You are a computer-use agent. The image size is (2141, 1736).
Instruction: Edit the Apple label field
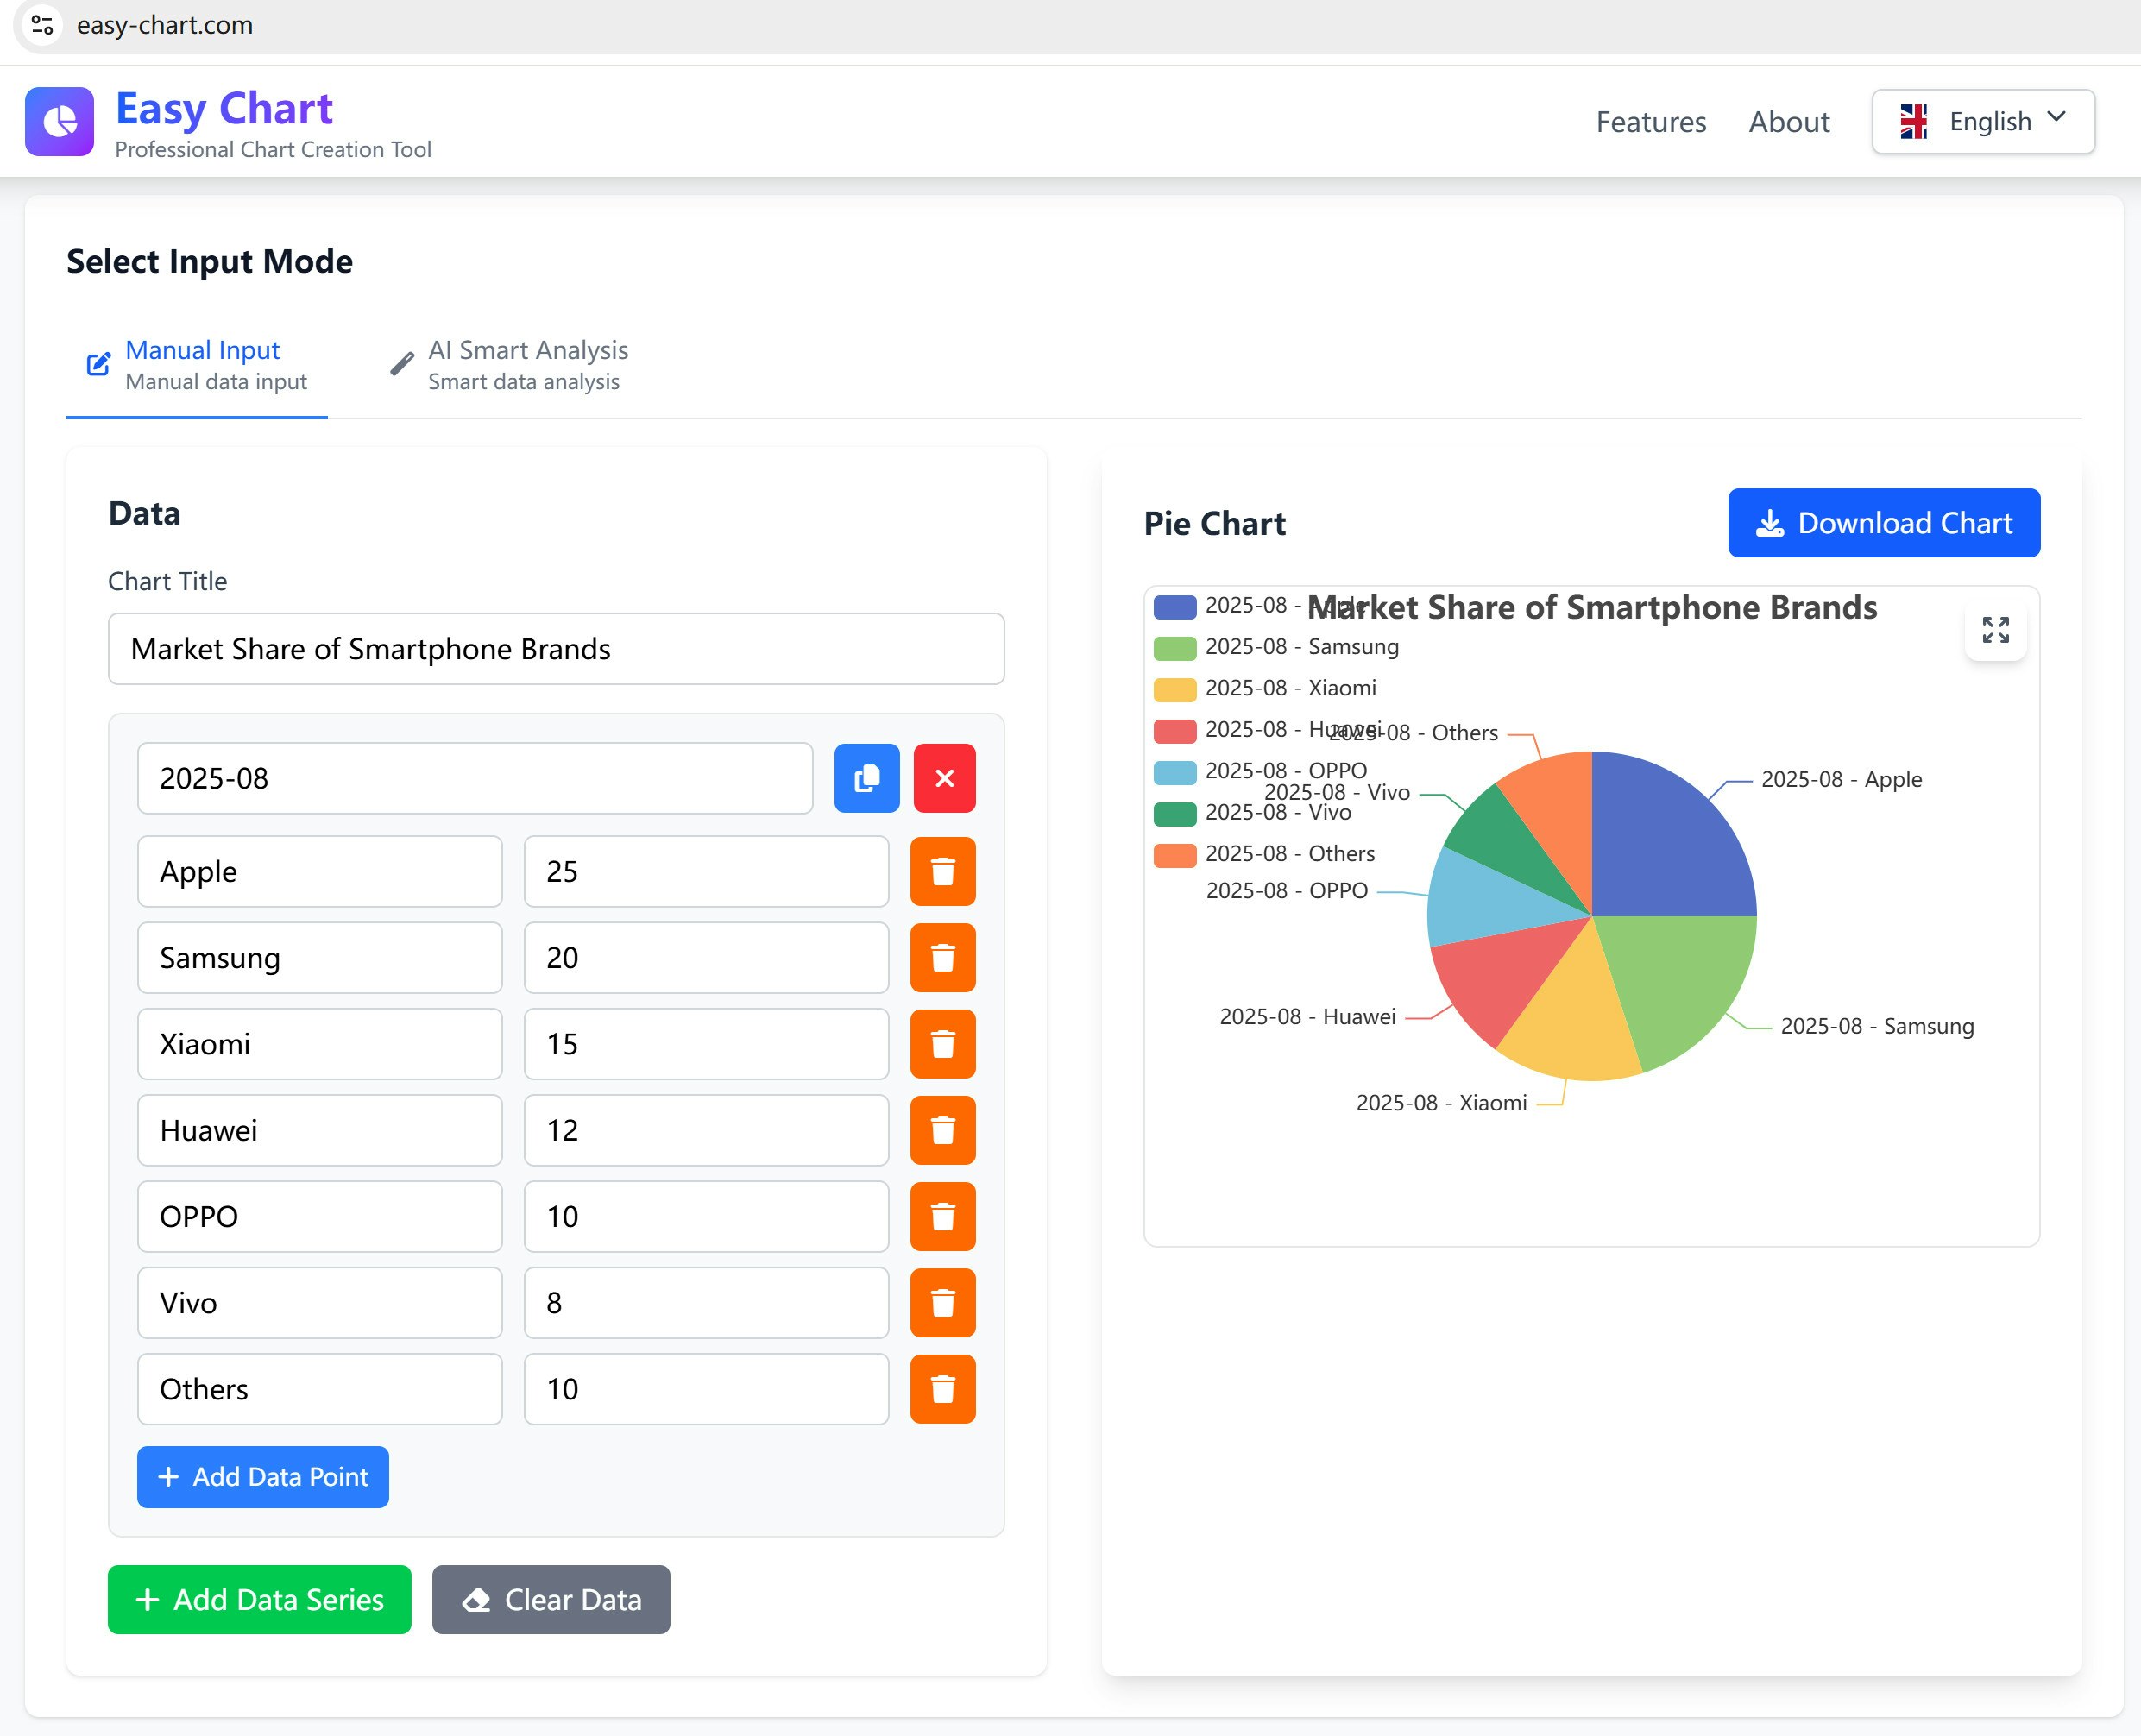[x=320, y=871]
